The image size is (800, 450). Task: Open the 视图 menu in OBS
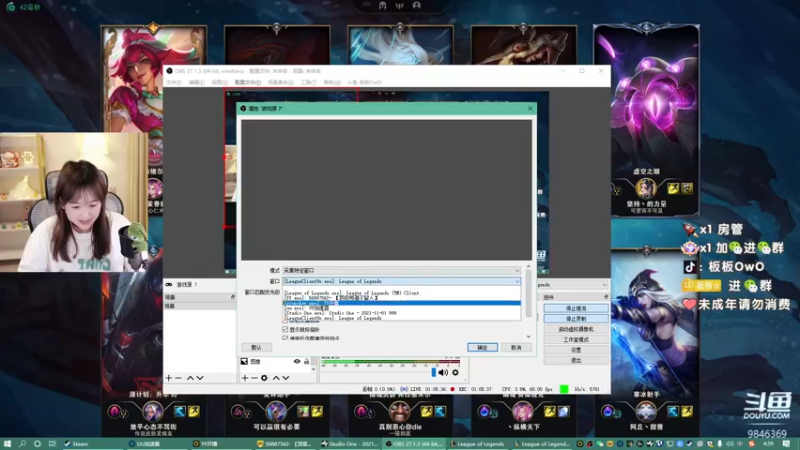[219, 82]
